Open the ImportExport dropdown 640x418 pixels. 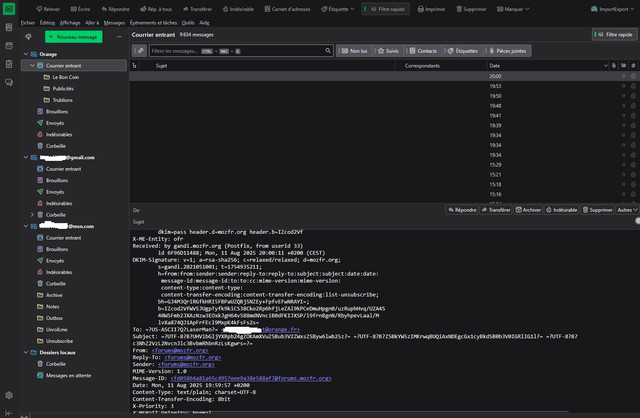(x=612, y=9)
